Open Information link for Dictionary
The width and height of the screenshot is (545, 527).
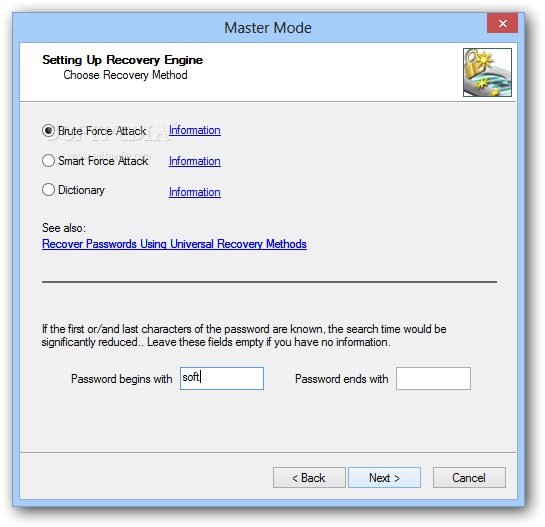(x=195, y=192)
